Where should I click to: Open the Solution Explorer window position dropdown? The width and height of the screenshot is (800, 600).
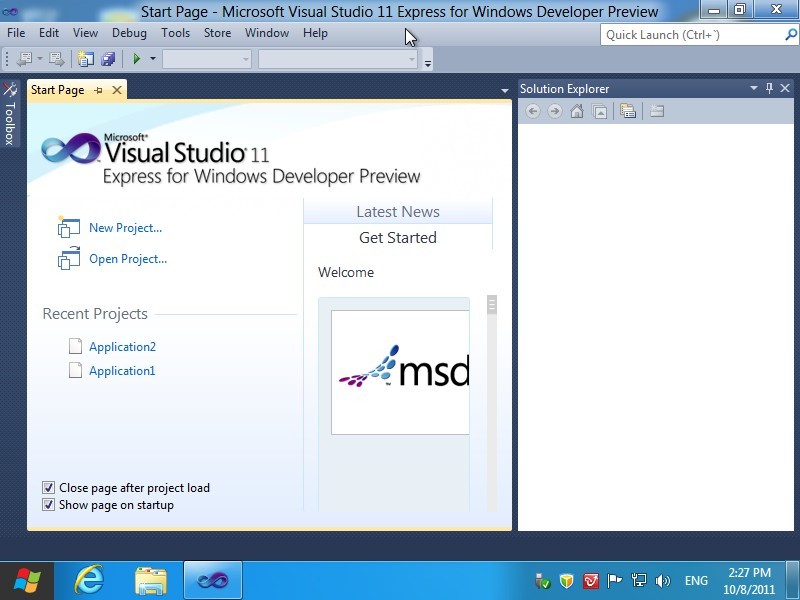click(754, 88)
